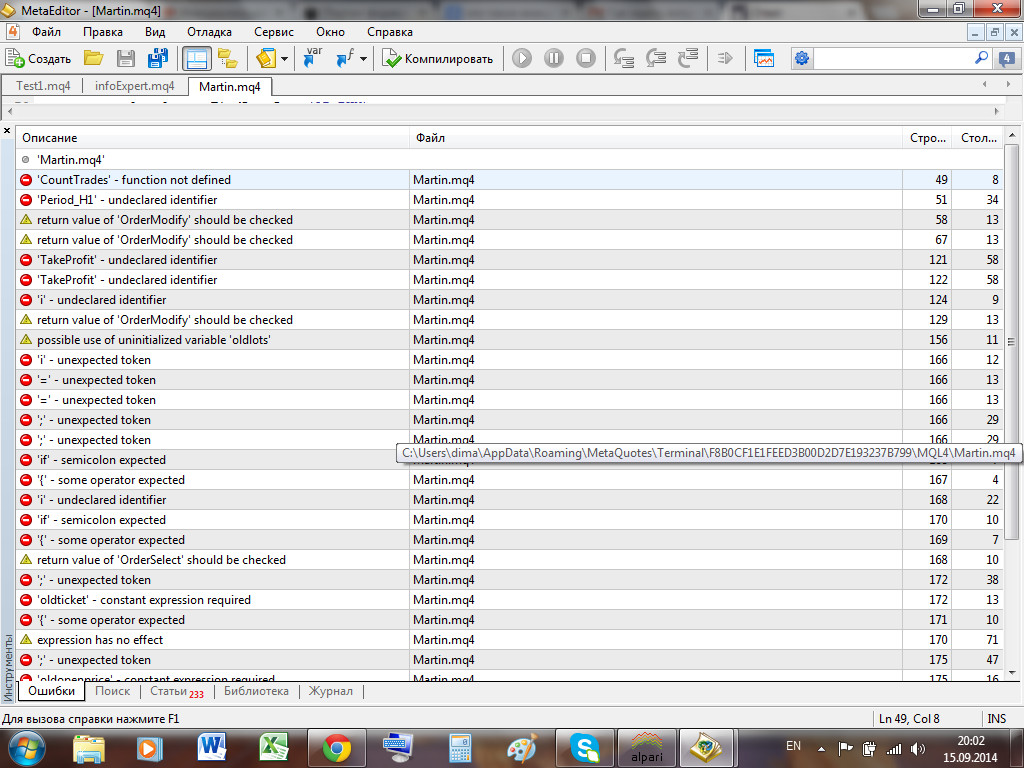Image resolution: width=1024 pixels, height=768 pixels.
Task: Open Skype from the taskbar
Action: click(584, 748)
